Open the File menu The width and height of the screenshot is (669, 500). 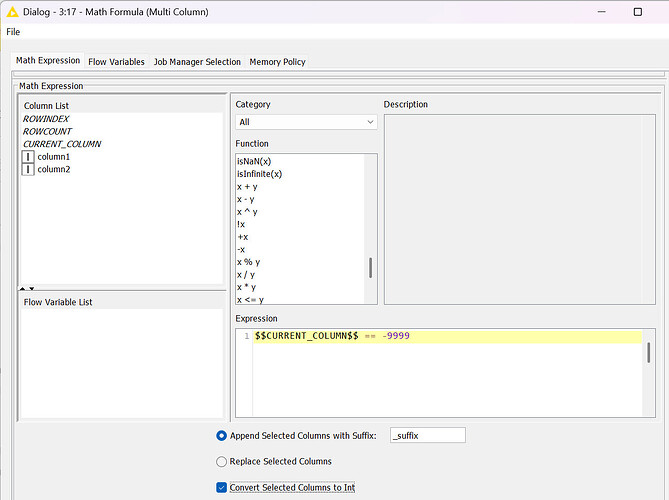pos(13,32)
